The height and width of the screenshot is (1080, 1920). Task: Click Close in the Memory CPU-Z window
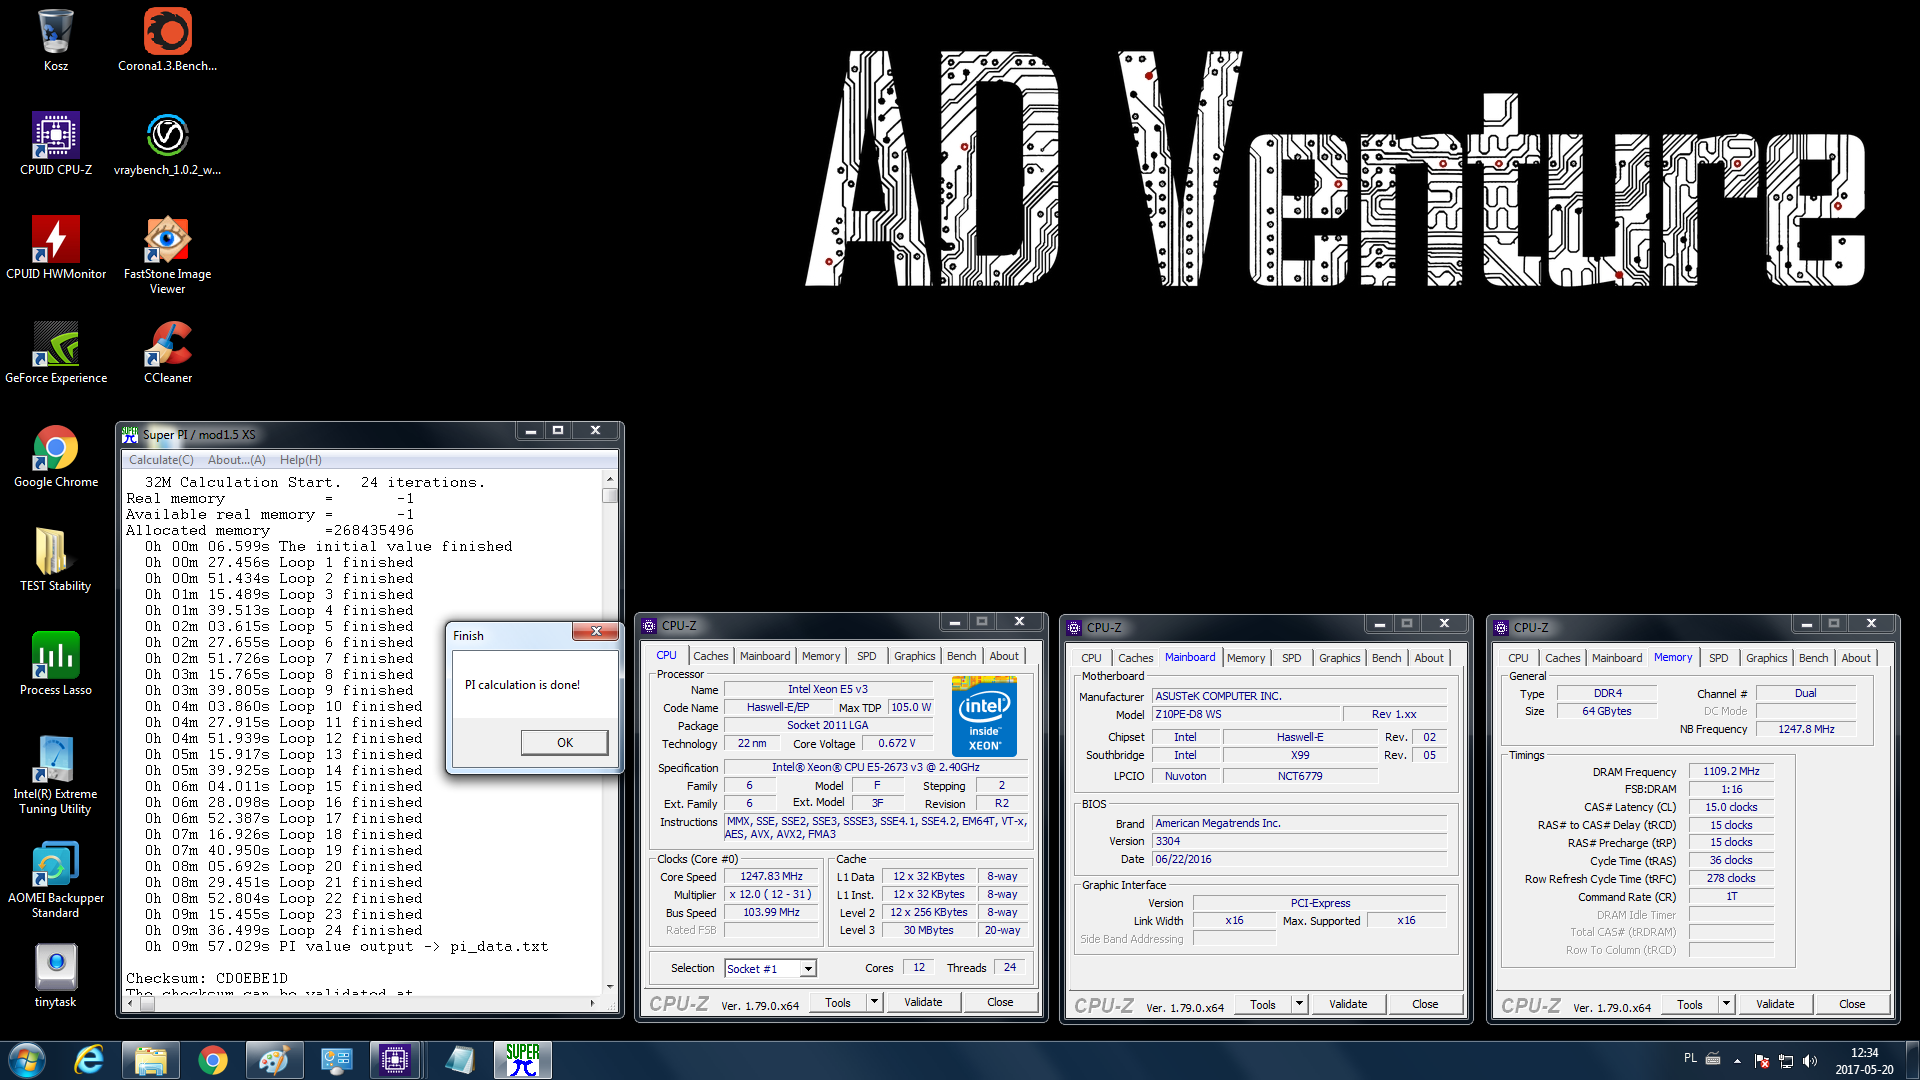(x=1852, y=1004)
